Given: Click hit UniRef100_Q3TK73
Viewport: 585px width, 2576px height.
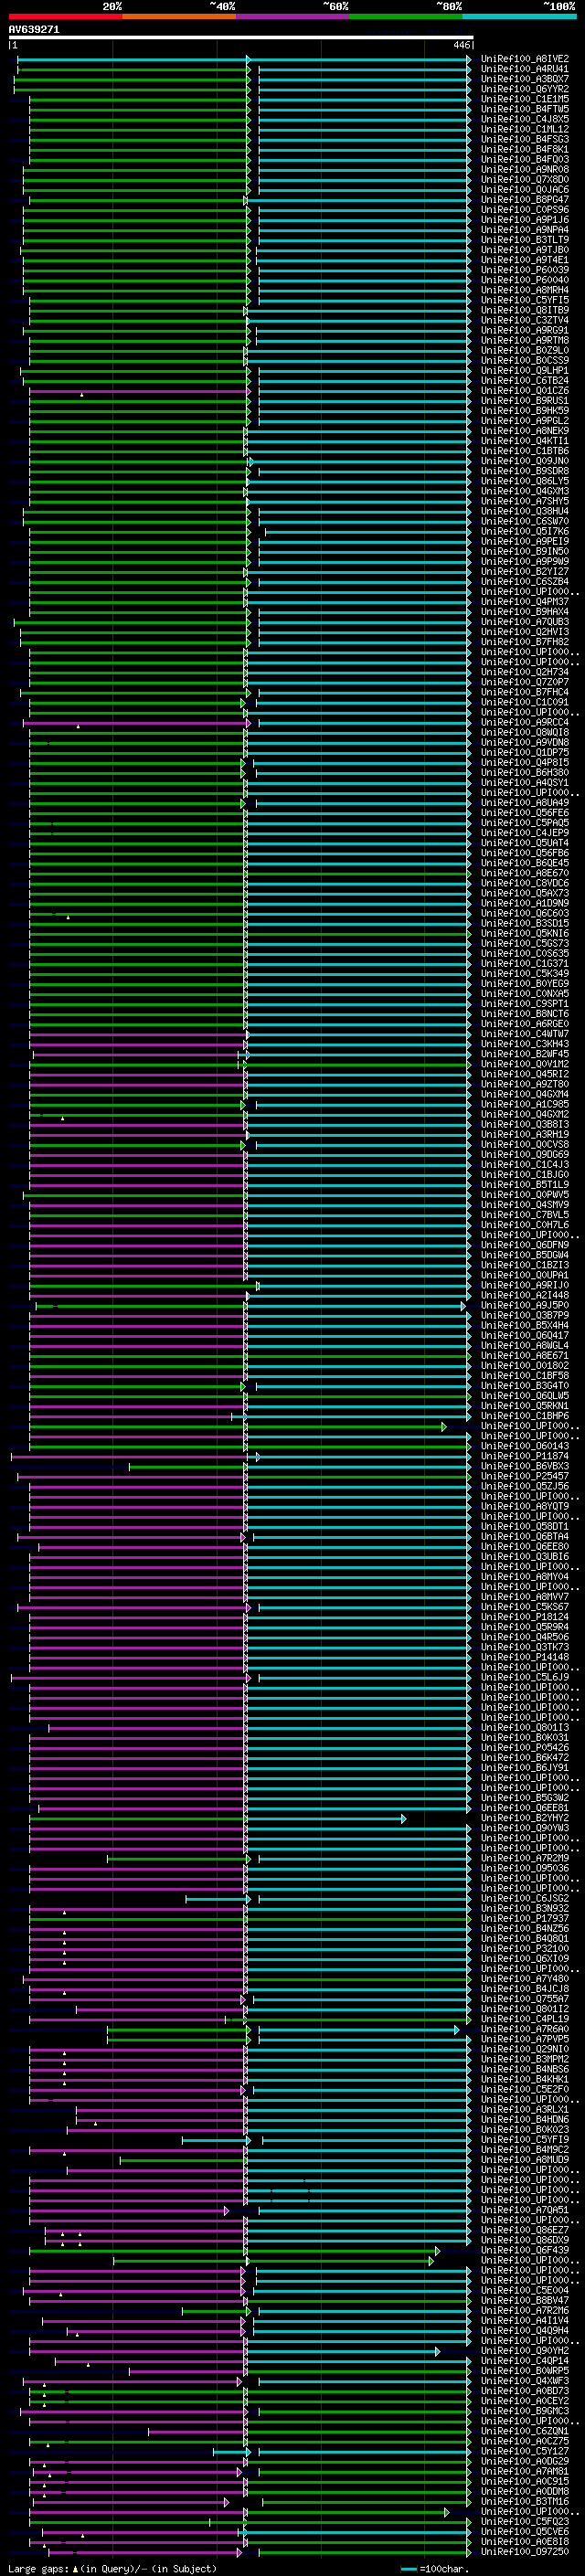Looking at the screenshot, I should tap(525, 1647).
